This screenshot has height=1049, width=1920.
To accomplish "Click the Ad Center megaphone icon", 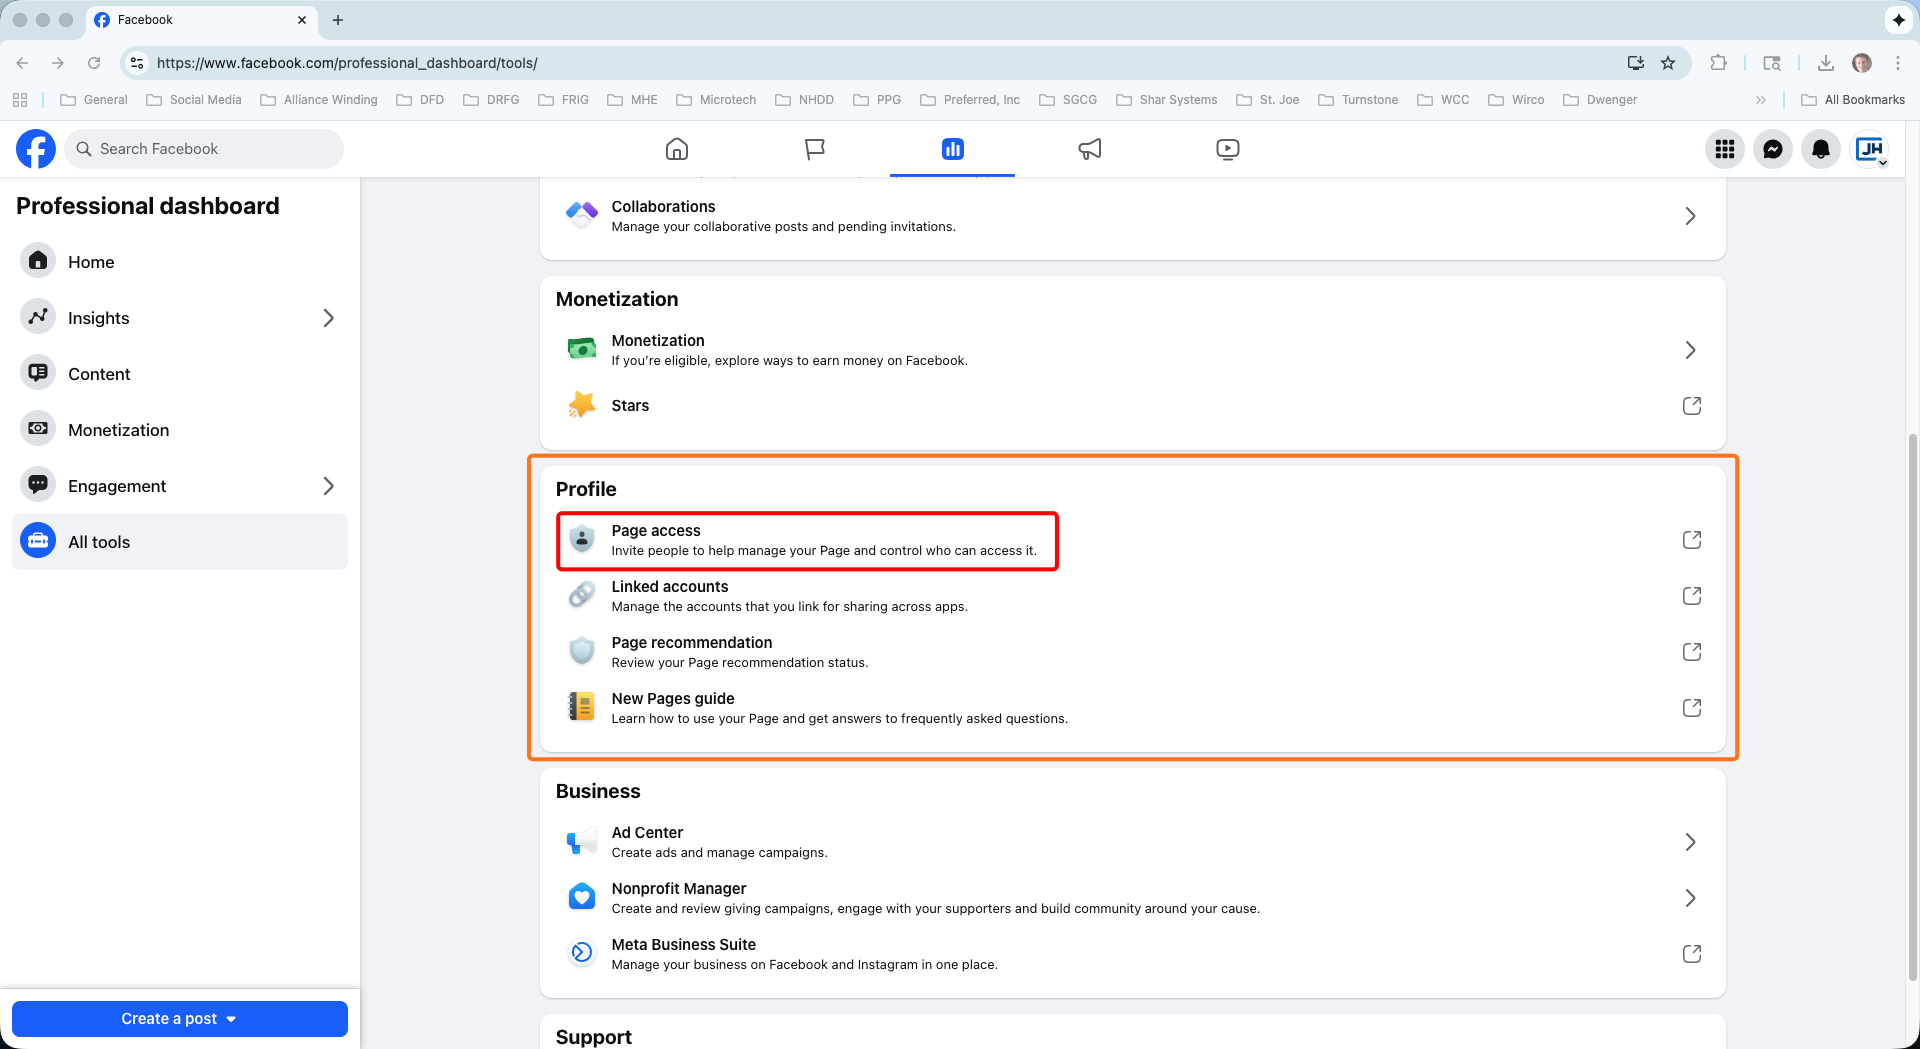I will pyautogui.click(x=582, y=842).
